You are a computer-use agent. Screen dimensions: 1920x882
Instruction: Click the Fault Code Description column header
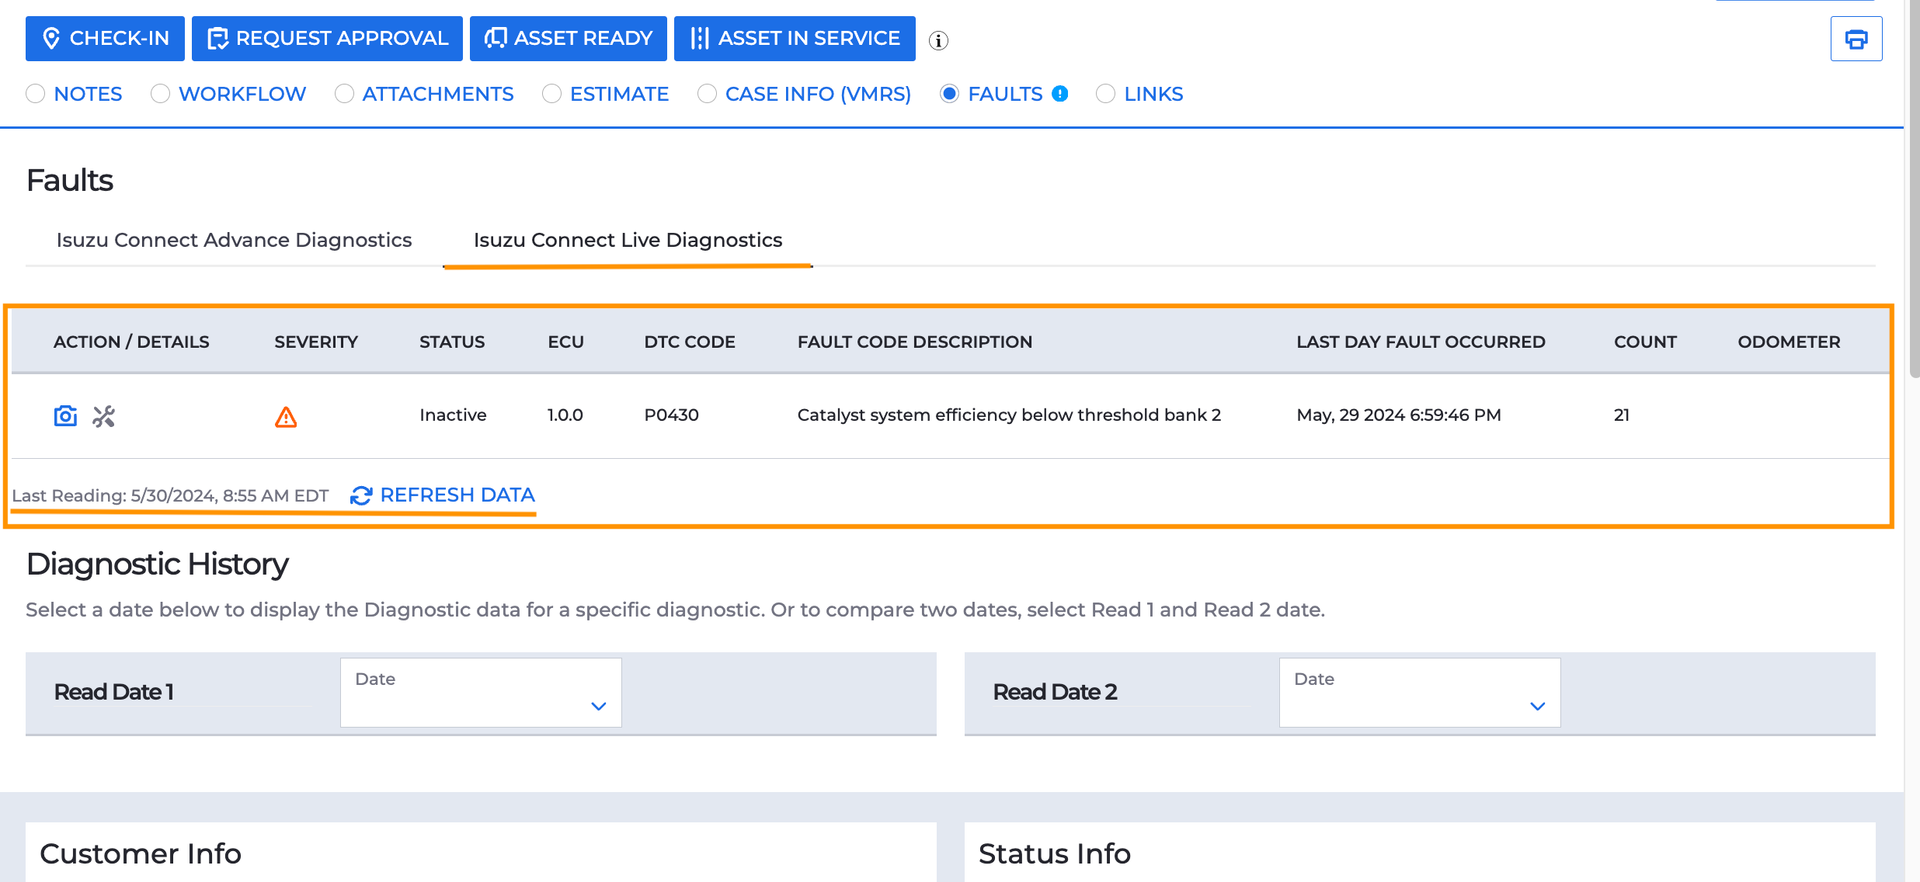coord(915,342)
